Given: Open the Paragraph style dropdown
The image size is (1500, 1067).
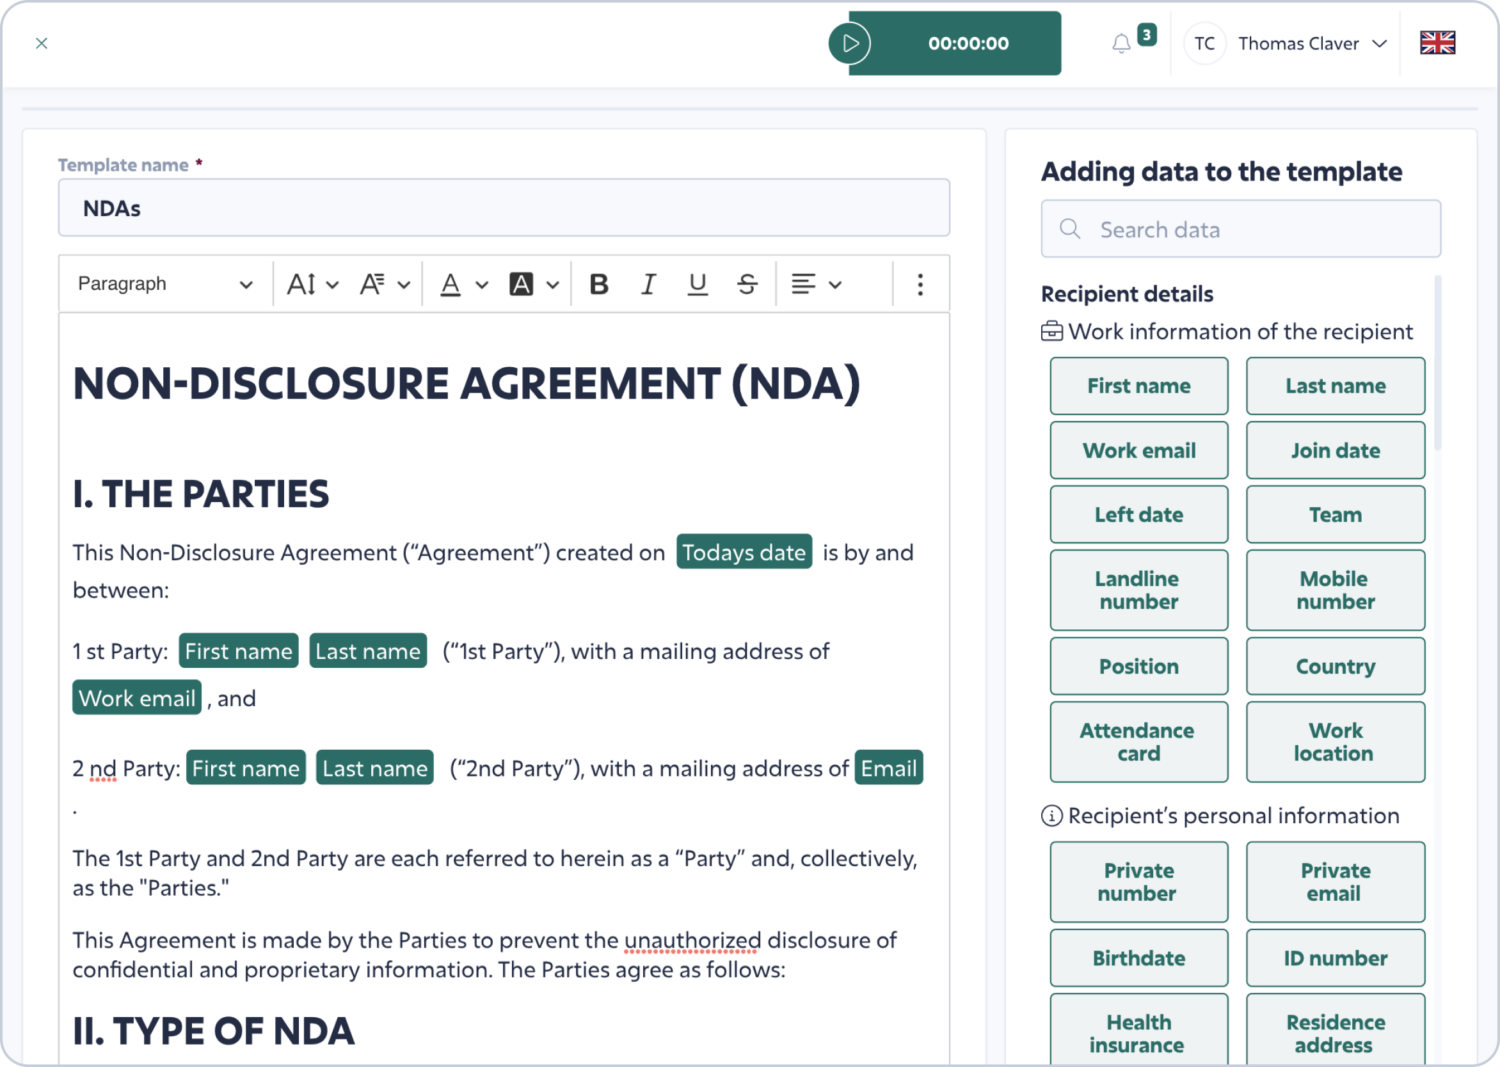Looking at the screenshot, I should (164, 285).
